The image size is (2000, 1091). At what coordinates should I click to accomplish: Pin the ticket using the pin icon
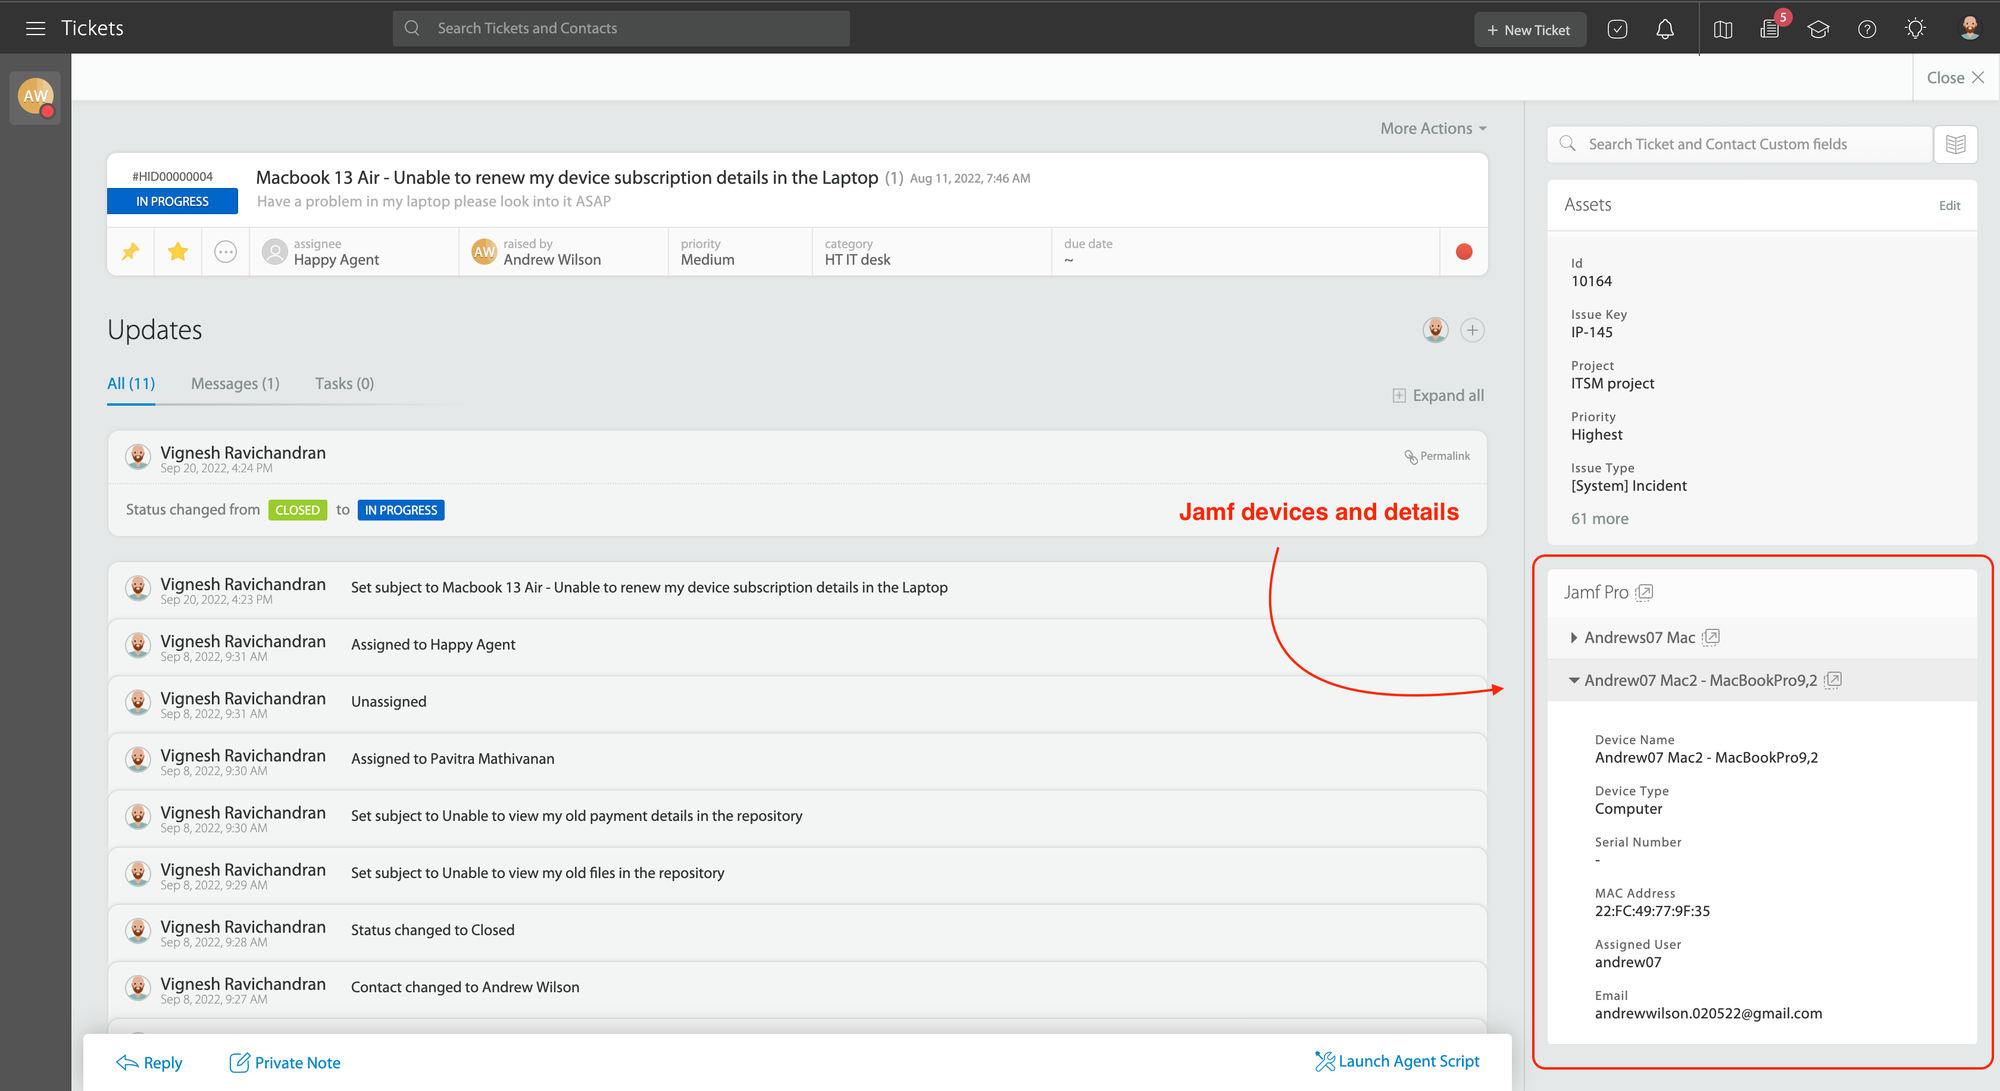click(x=130, y=251)
